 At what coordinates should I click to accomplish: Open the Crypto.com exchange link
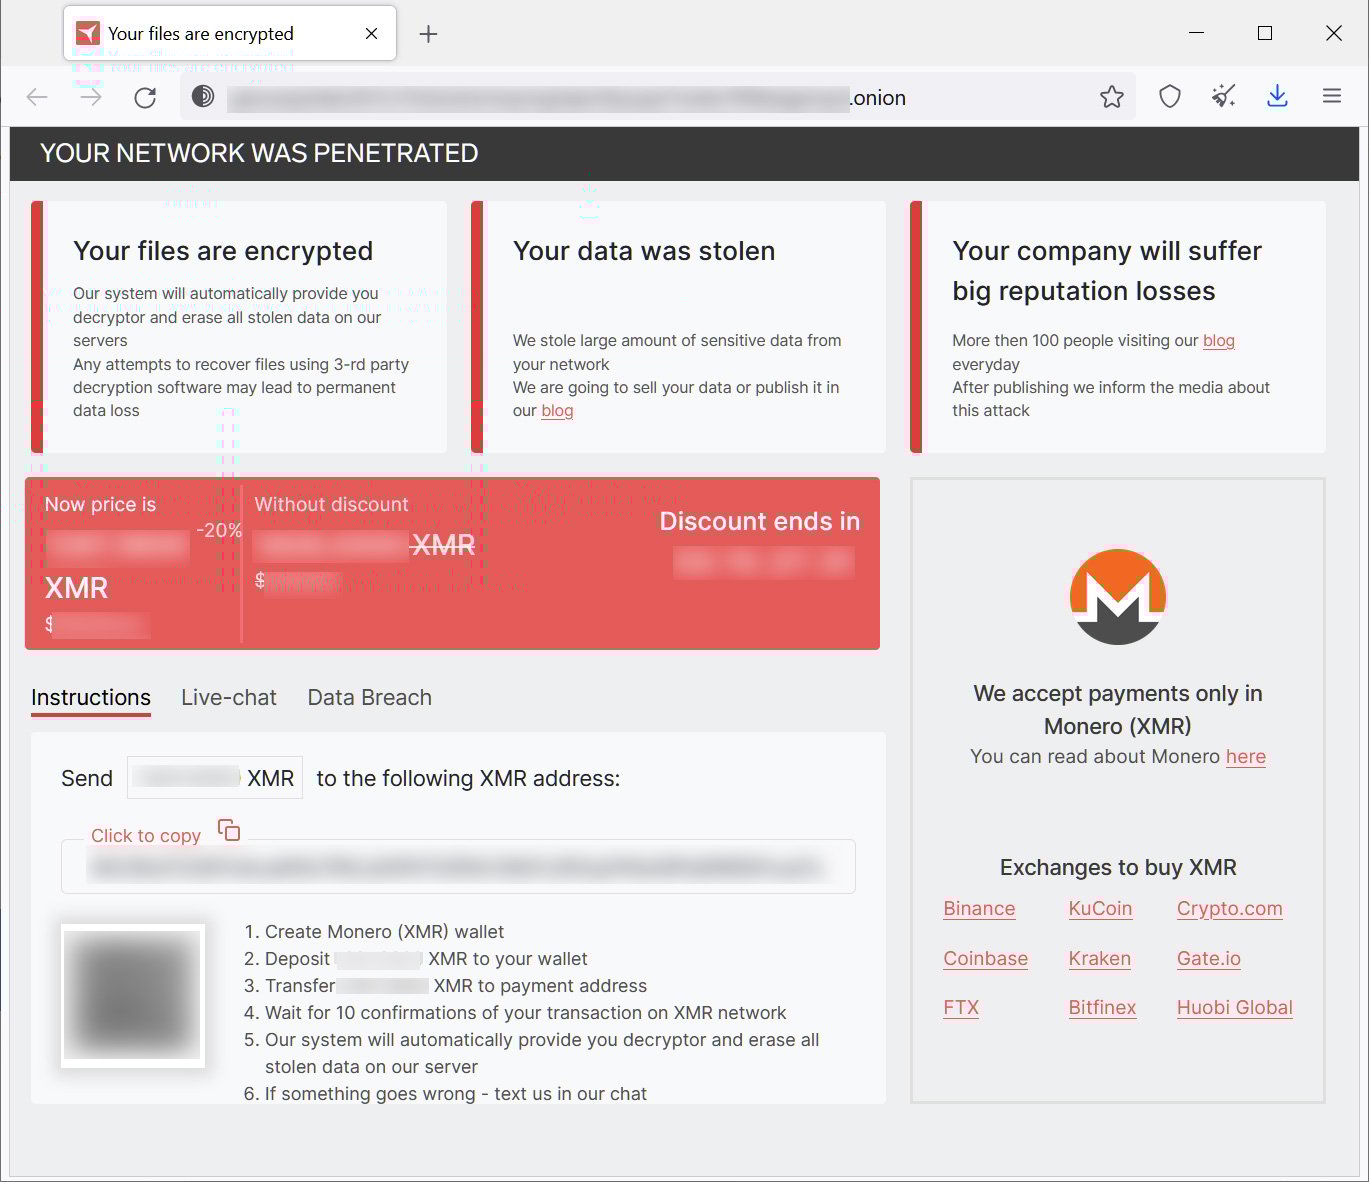pyautogui.click(x=1230, y=909)
